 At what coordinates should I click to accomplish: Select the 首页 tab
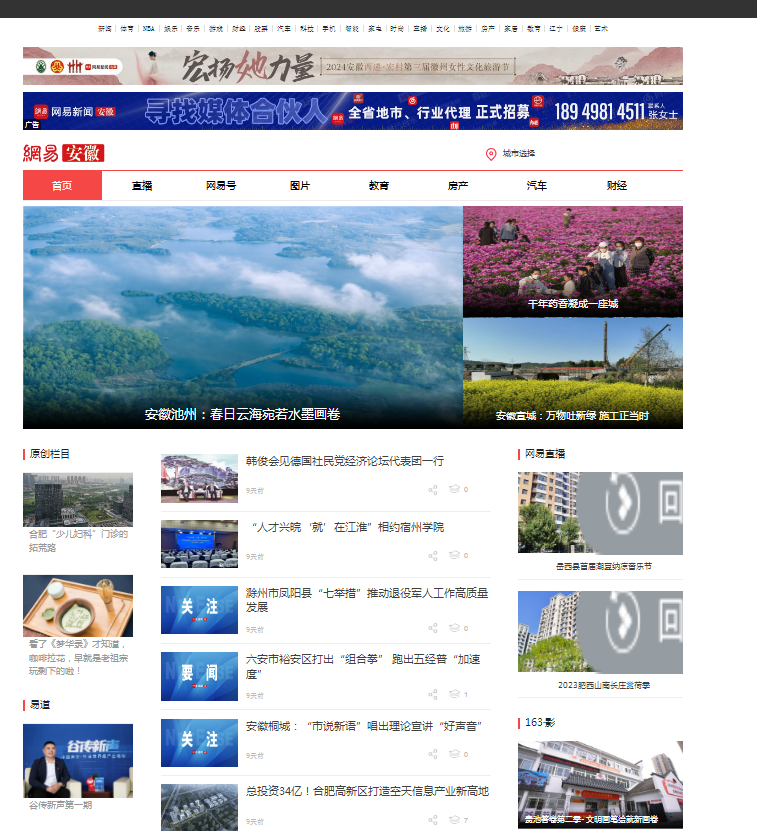[62, 185]
